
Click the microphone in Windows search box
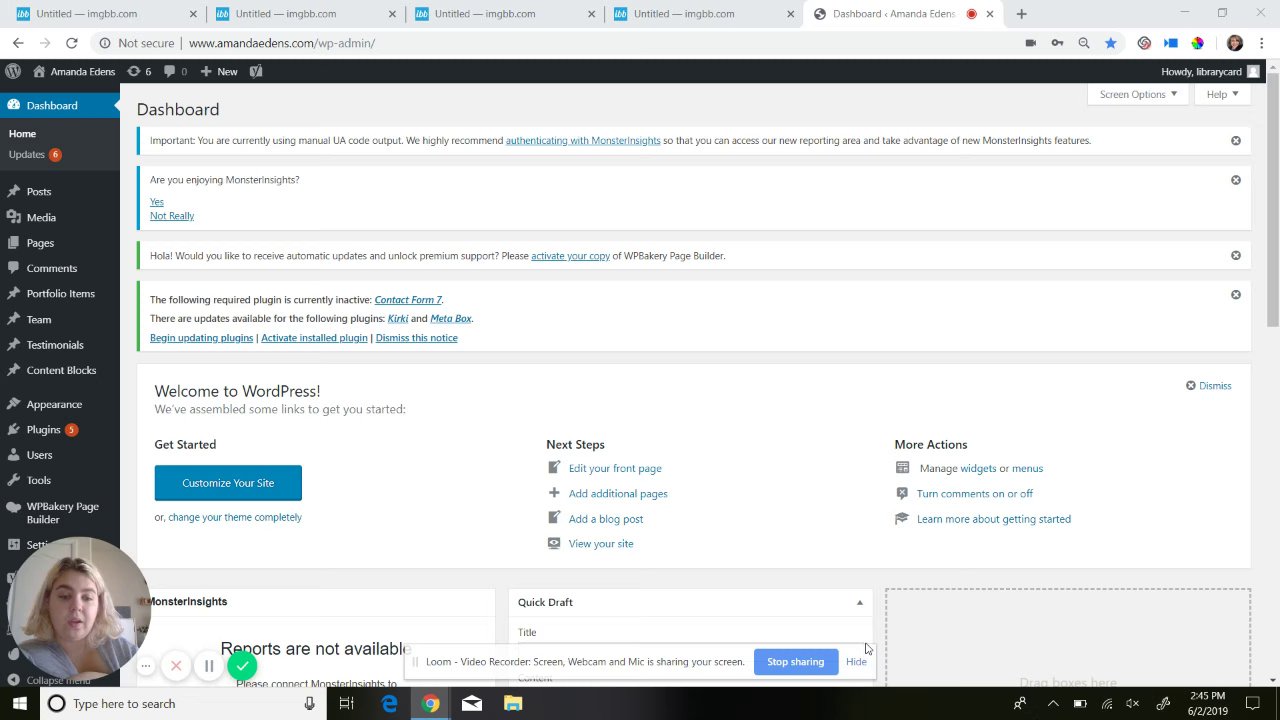310,704
